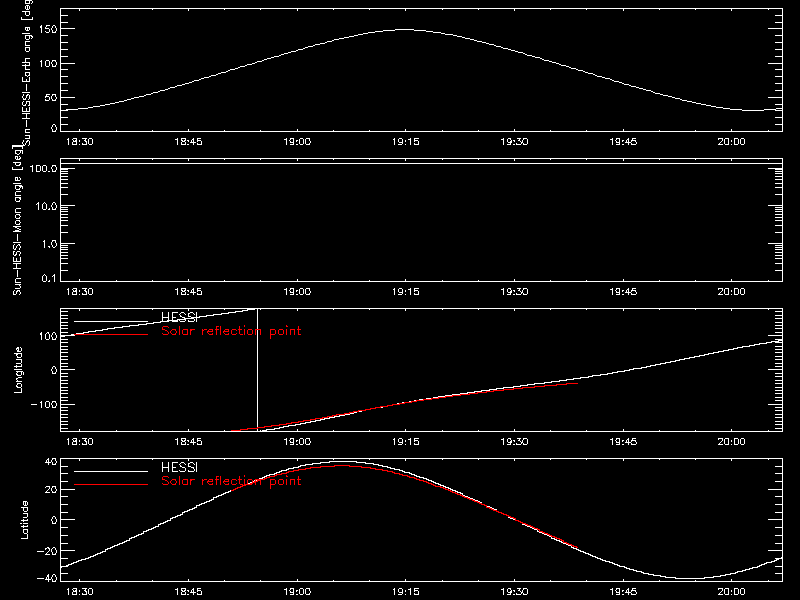
Task: Select Solar reflection point label in Longitude plot
Action: point(231,331)
